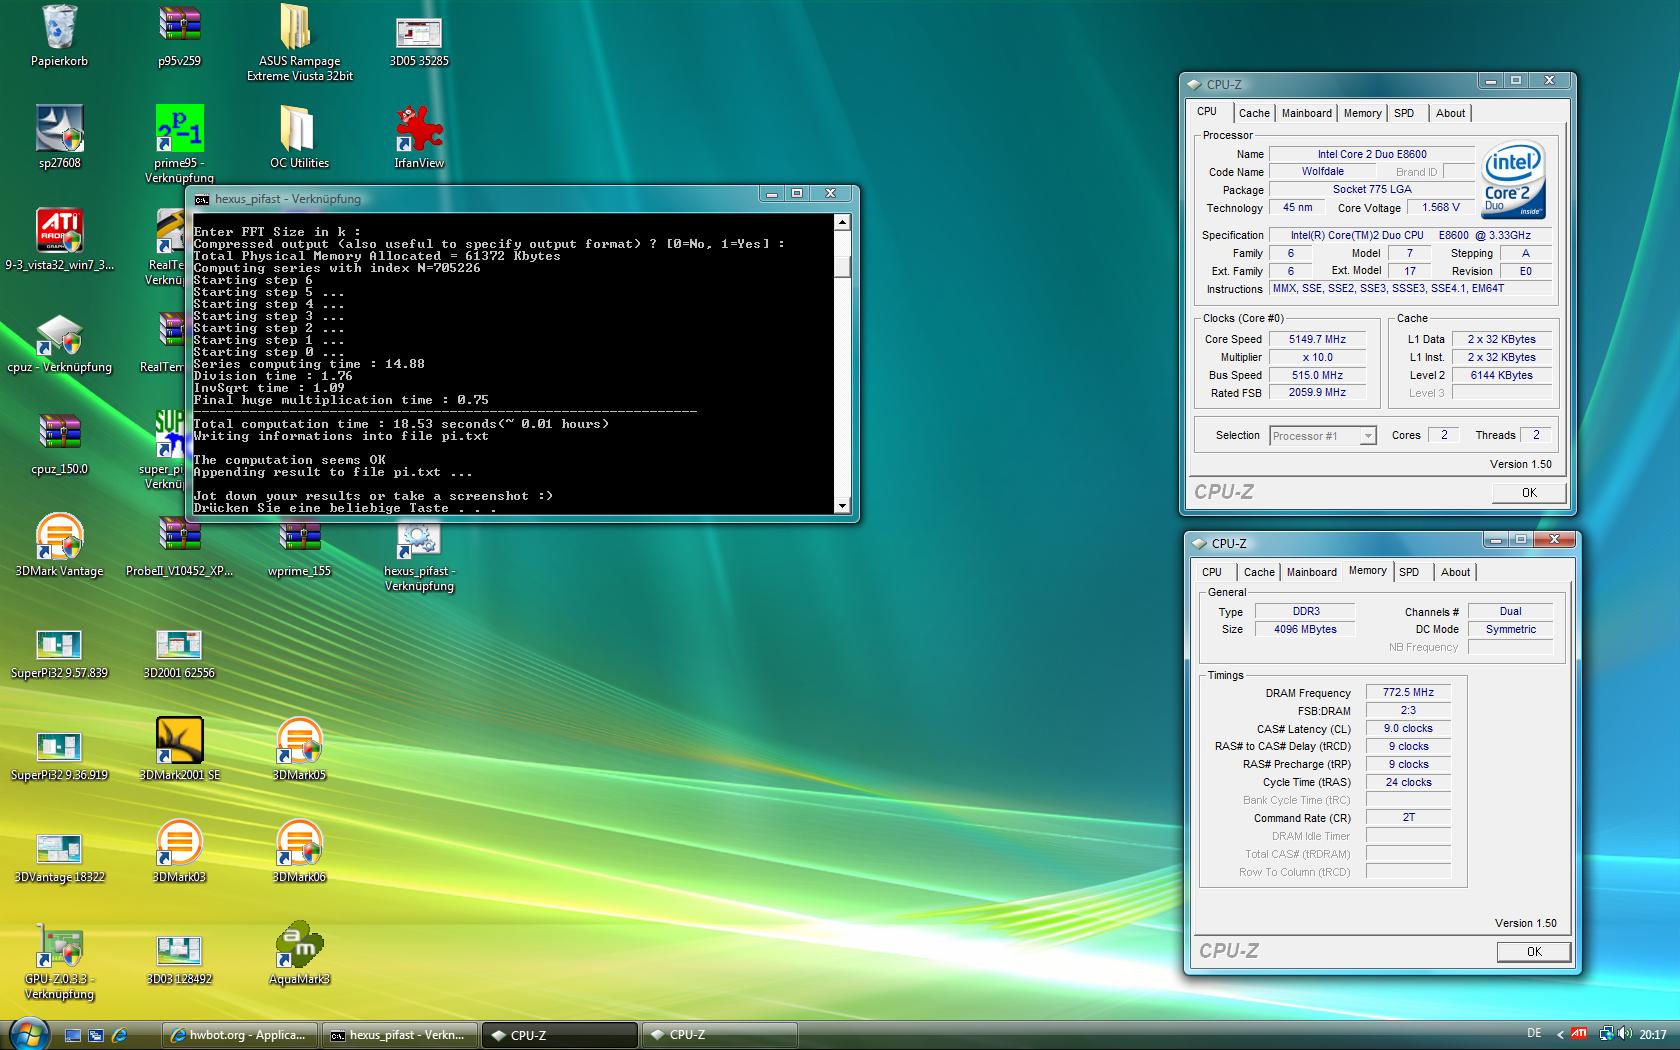Open the p95v259 archive icon
The image size is (1680, 1050).
click(x=179, y=35)
